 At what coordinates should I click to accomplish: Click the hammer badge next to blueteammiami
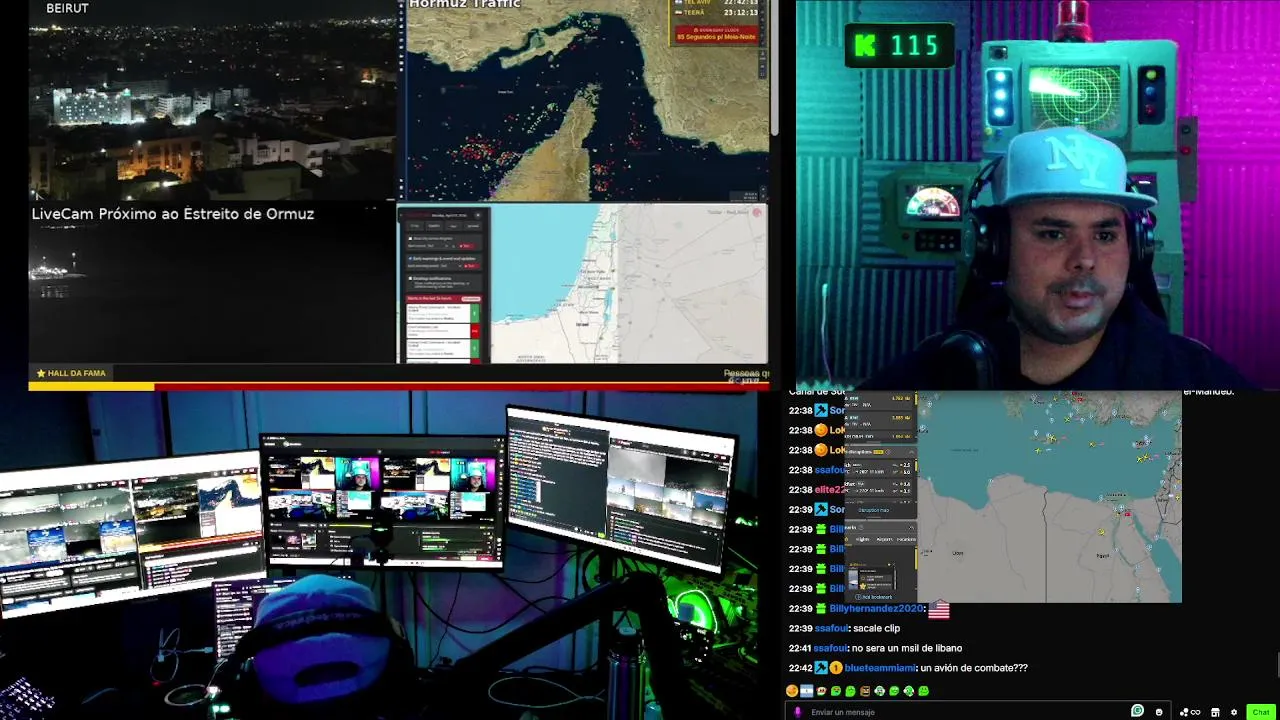(821, 668)
